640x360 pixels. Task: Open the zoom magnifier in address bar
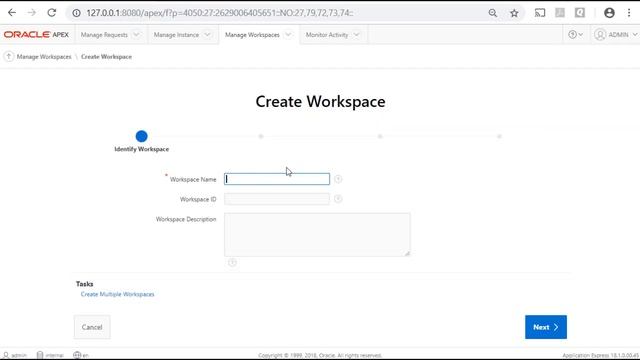493,13
